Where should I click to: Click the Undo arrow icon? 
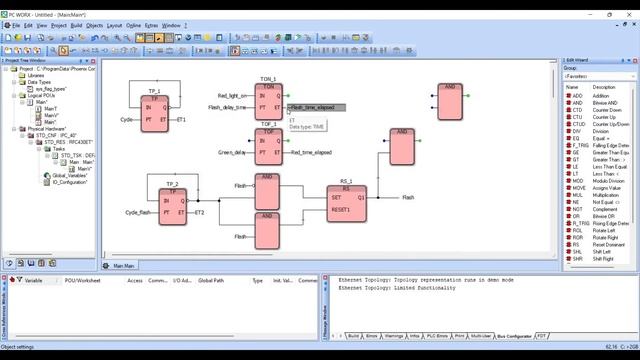click(x=94, y=38)
